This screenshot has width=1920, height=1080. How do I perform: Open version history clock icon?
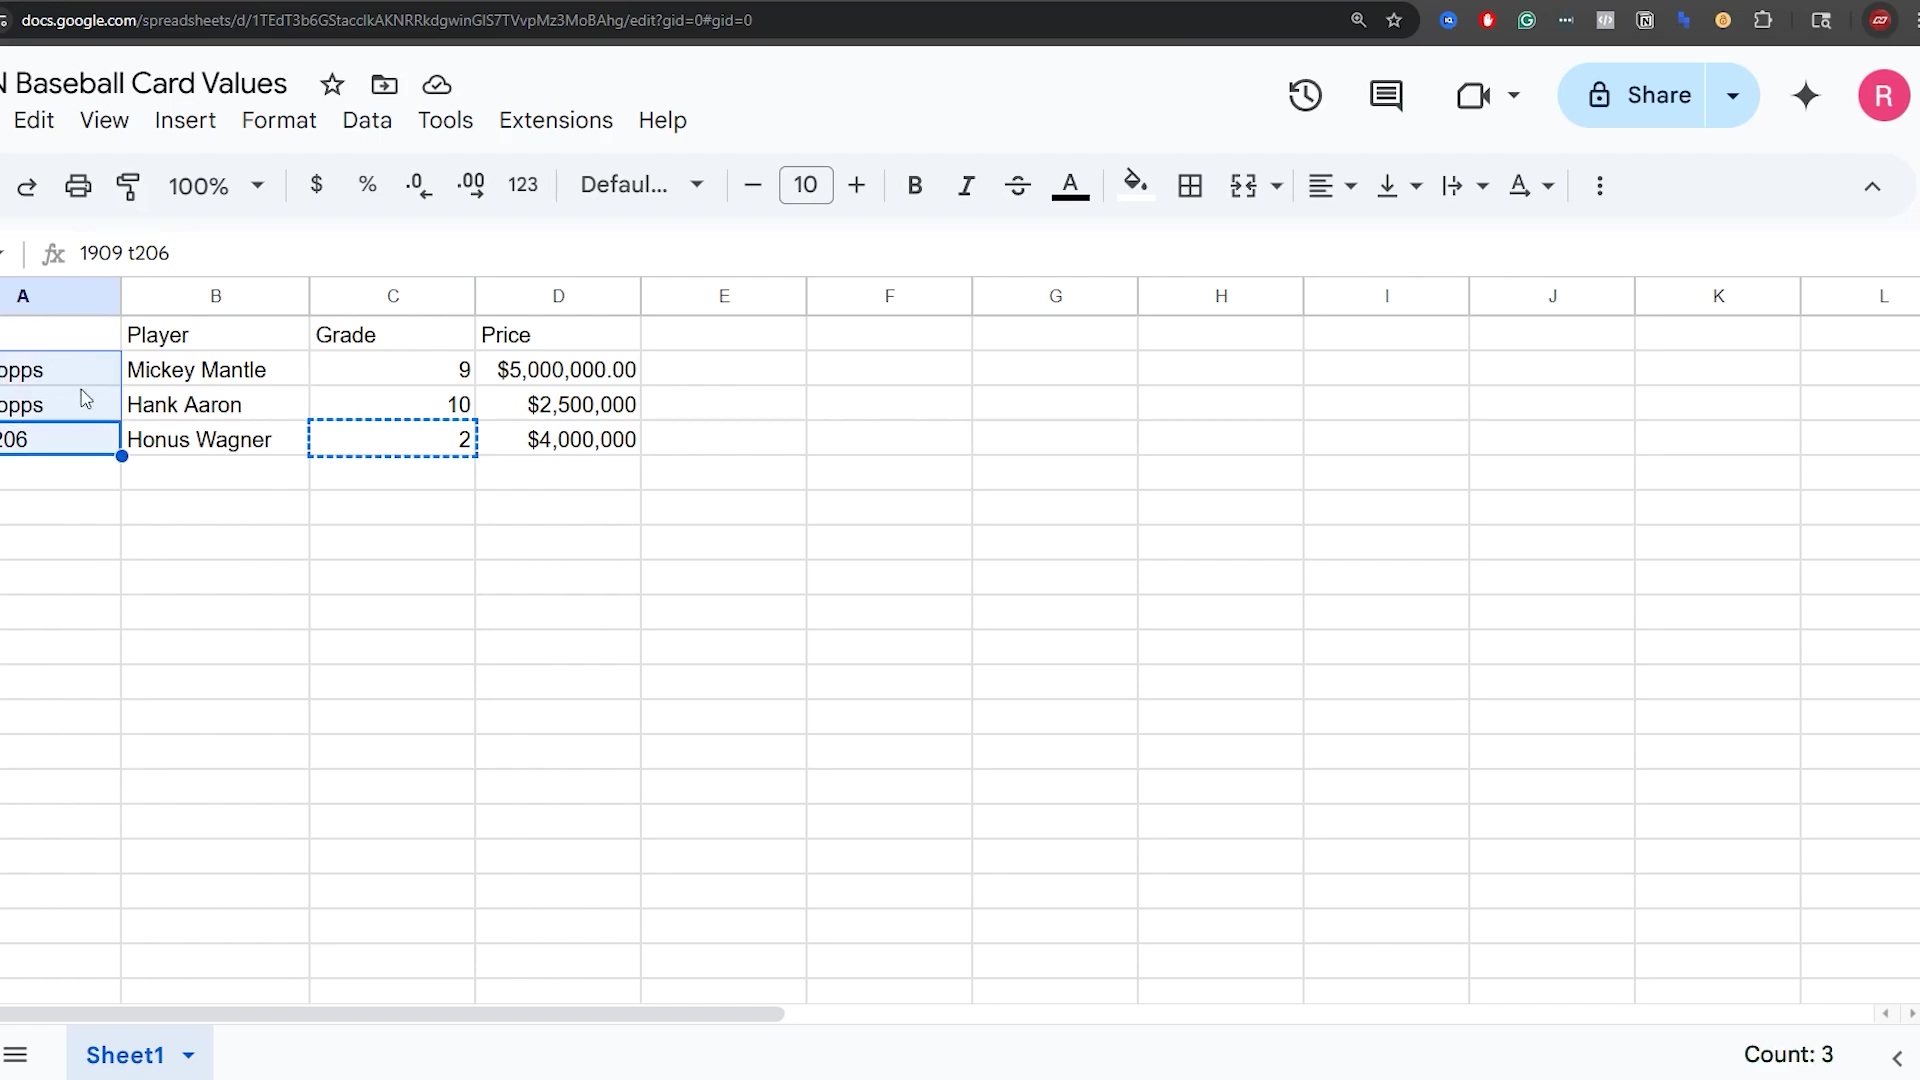[1305, 96]
